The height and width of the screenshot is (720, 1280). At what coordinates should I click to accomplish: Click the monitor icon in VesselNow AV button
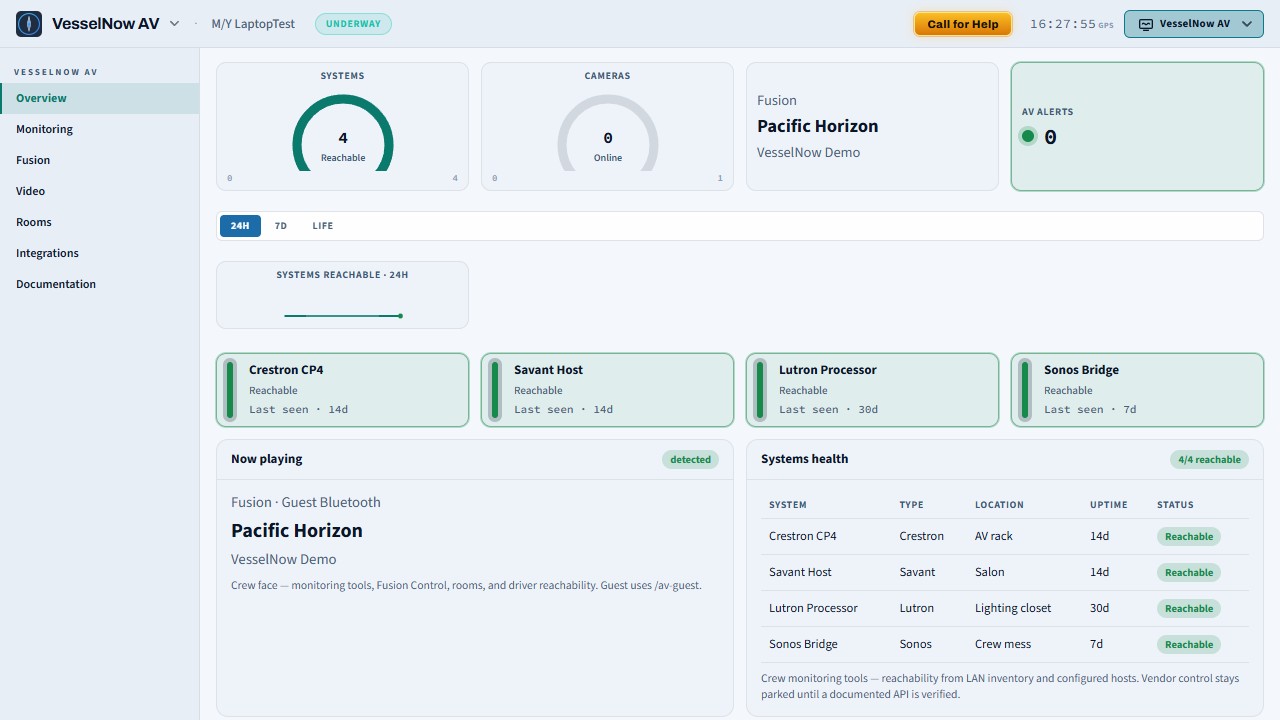pyautogui.click(x=1146, y=24)
